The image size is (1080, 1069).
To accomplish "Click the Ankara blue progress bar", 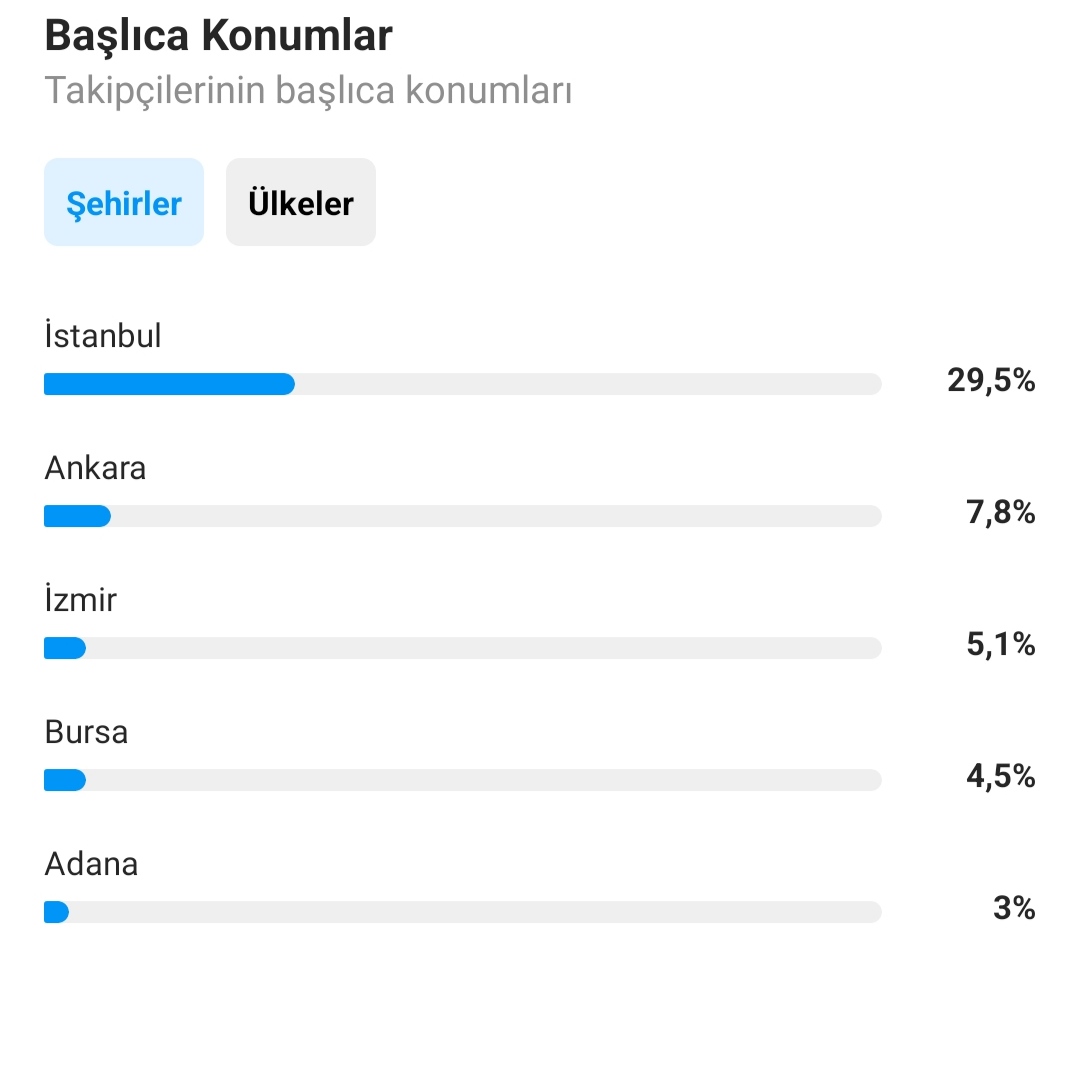I will tap(77, 516).
